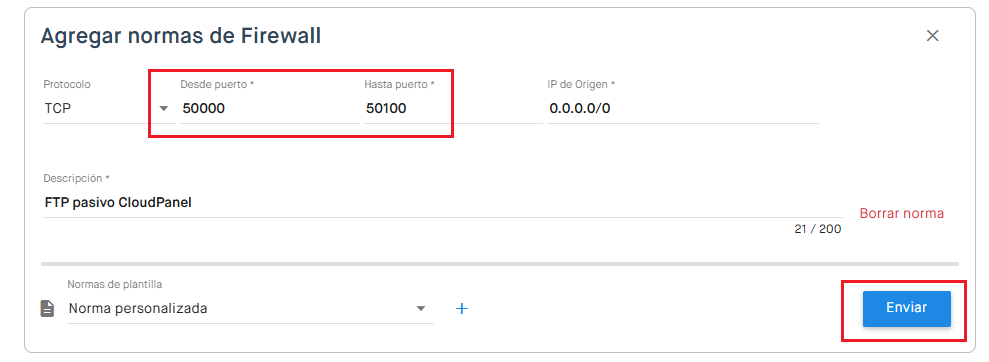
Task: Close the Agregar normas de Firewall dialog
Action: (x=932, y=36)
